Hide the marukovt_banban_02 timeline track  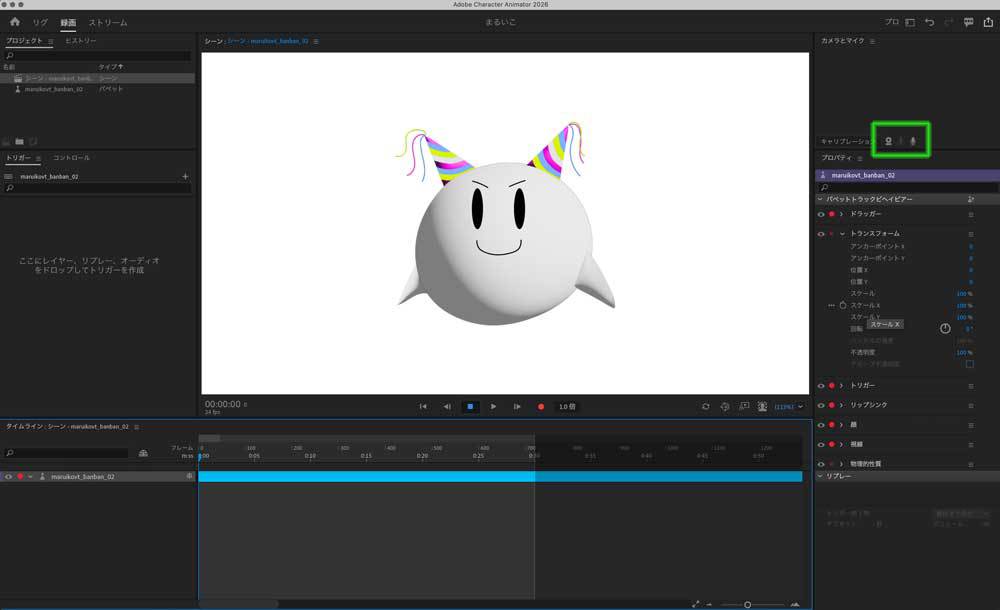tap(10, 476)
